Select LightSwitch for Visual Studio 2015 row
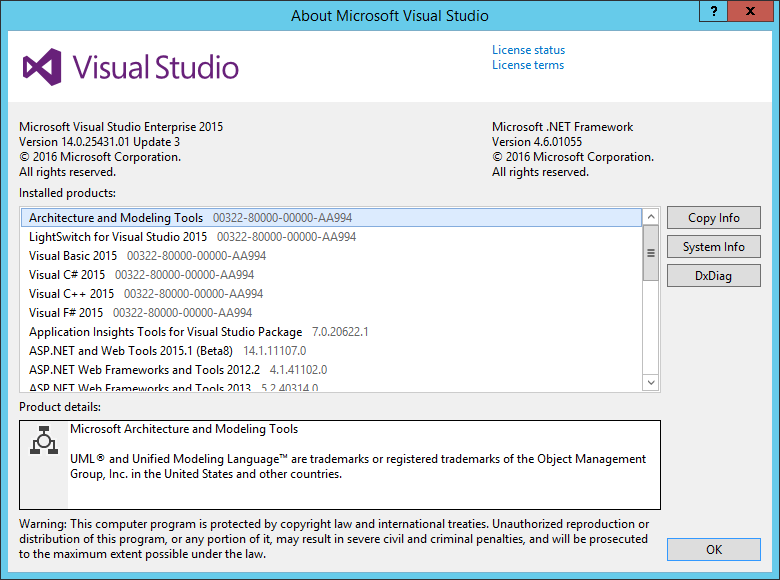780x580 pixels. coord(331,237)
